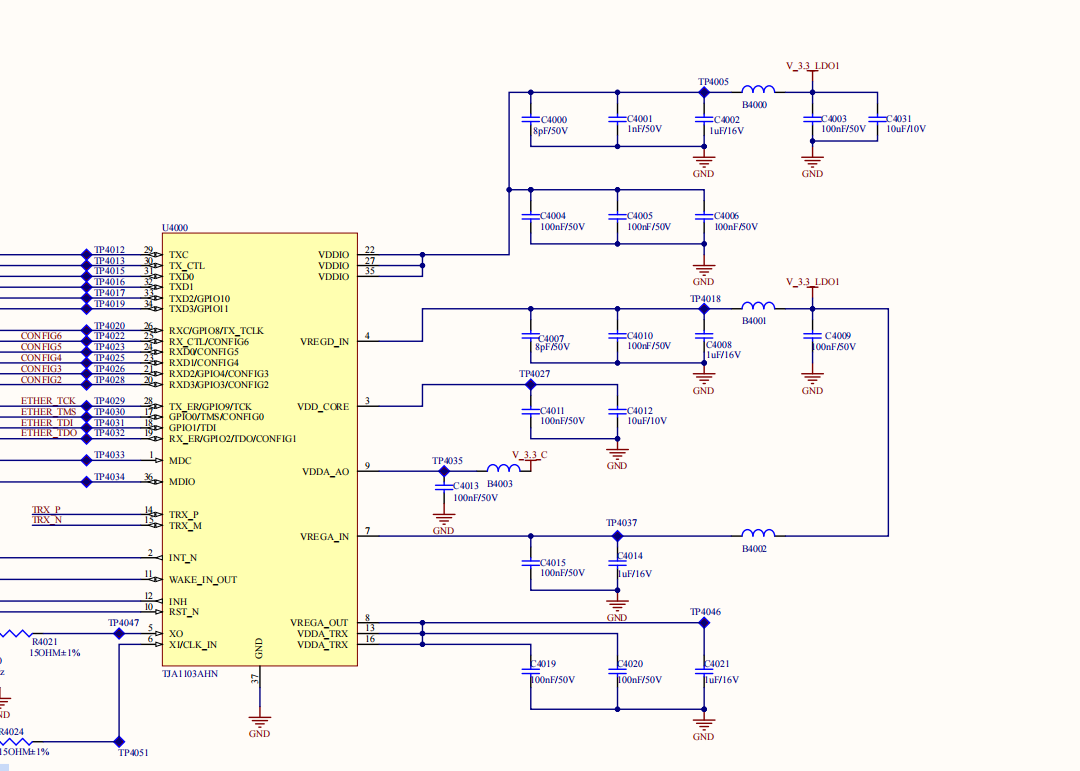Viewport: 1080px width, 771px height.
Task: Select the U4000 TJA1103AHN chip body
Action: 260,449
